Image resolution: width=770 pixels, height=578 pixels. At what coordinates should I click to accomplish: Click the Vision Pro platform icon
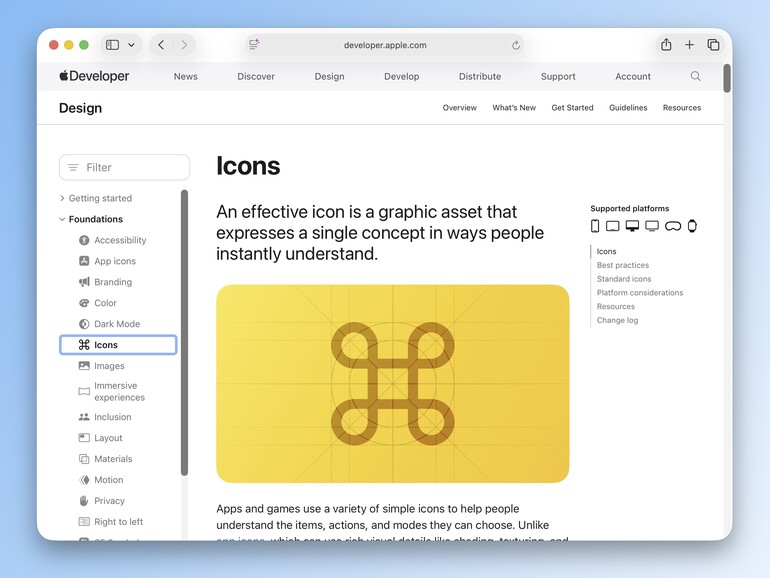pos(673,226)
